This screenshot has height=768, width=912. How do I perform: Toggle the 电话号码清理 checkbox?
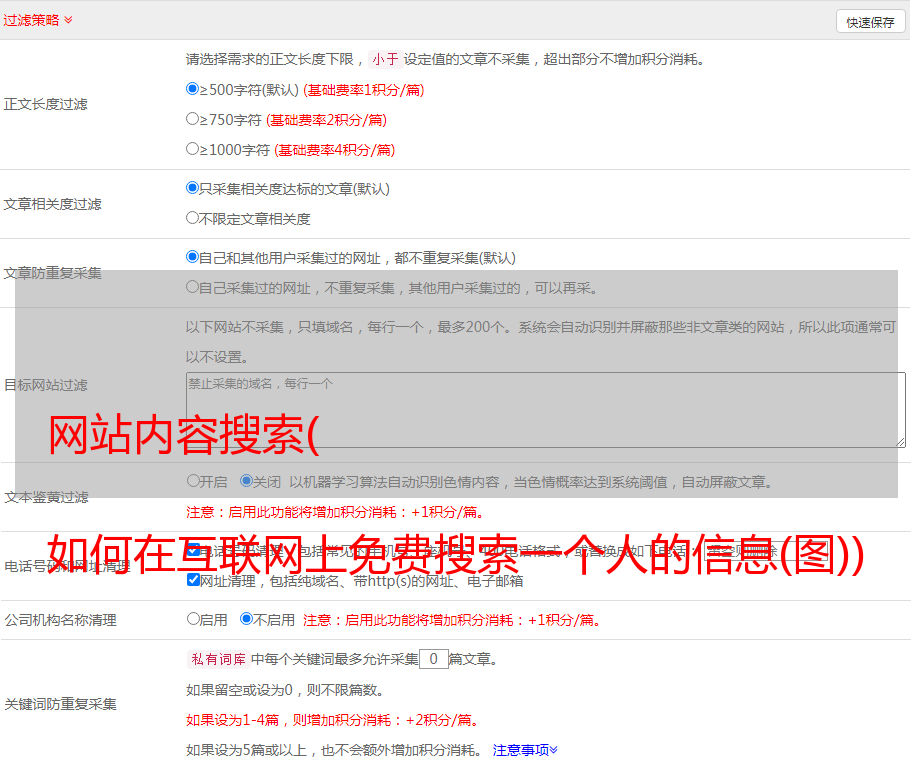tap(194, 549)
